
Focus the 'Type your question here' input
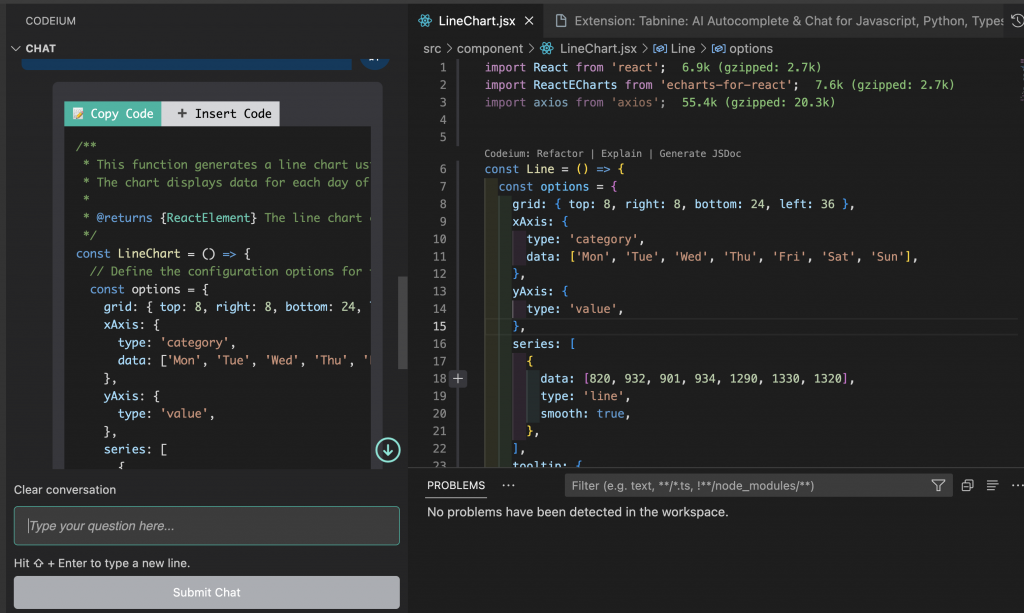(x=206, y=526)
